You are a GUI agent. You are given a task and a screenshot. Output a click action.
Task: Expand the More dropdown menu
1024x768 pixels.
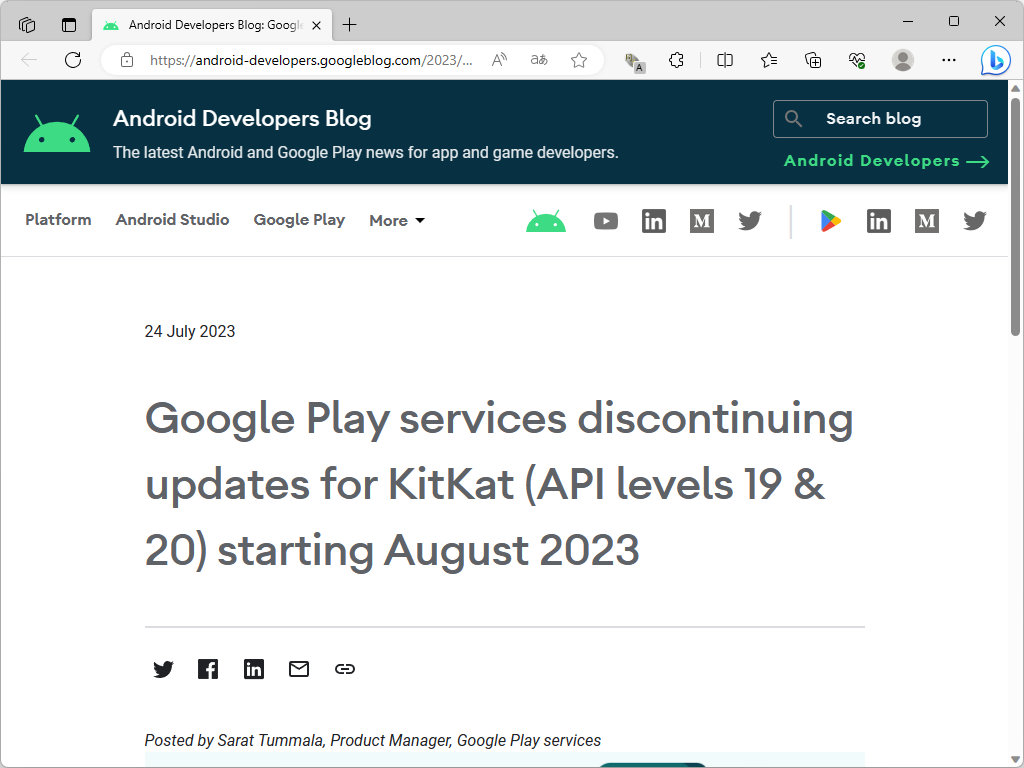[x=397, y=221]
